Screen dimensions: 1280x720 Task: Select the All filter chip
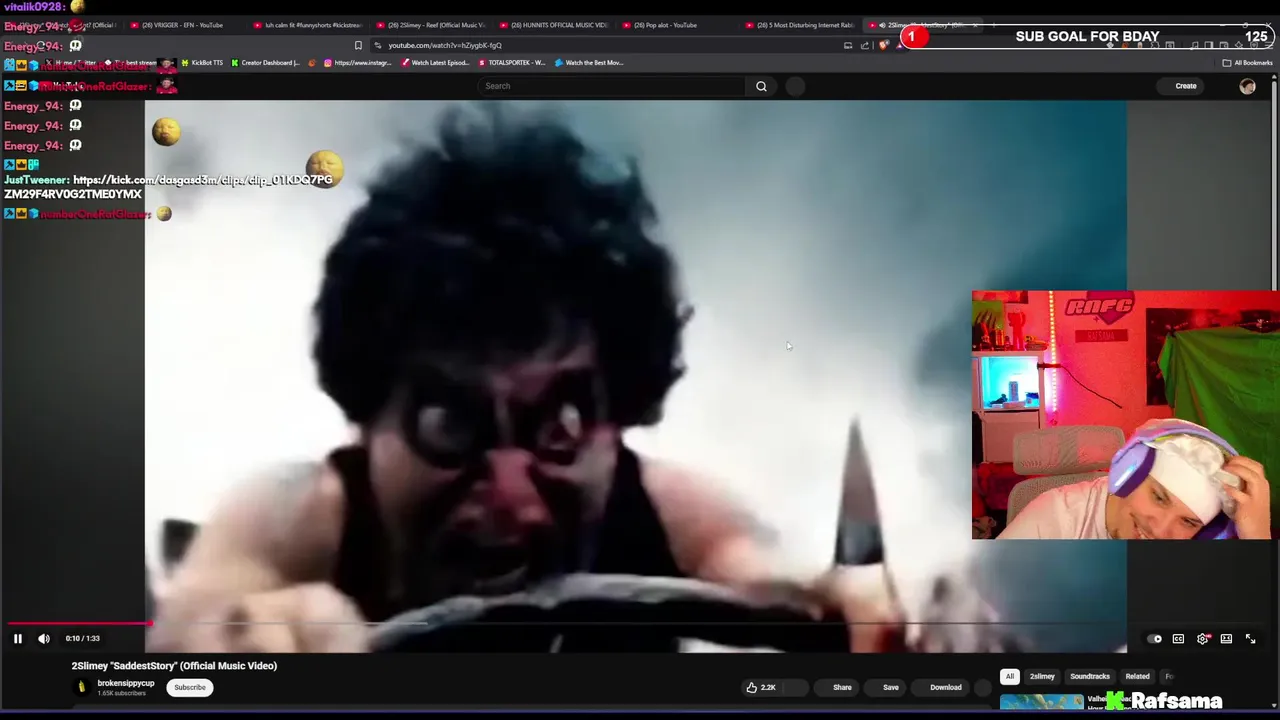point(1010,676)
